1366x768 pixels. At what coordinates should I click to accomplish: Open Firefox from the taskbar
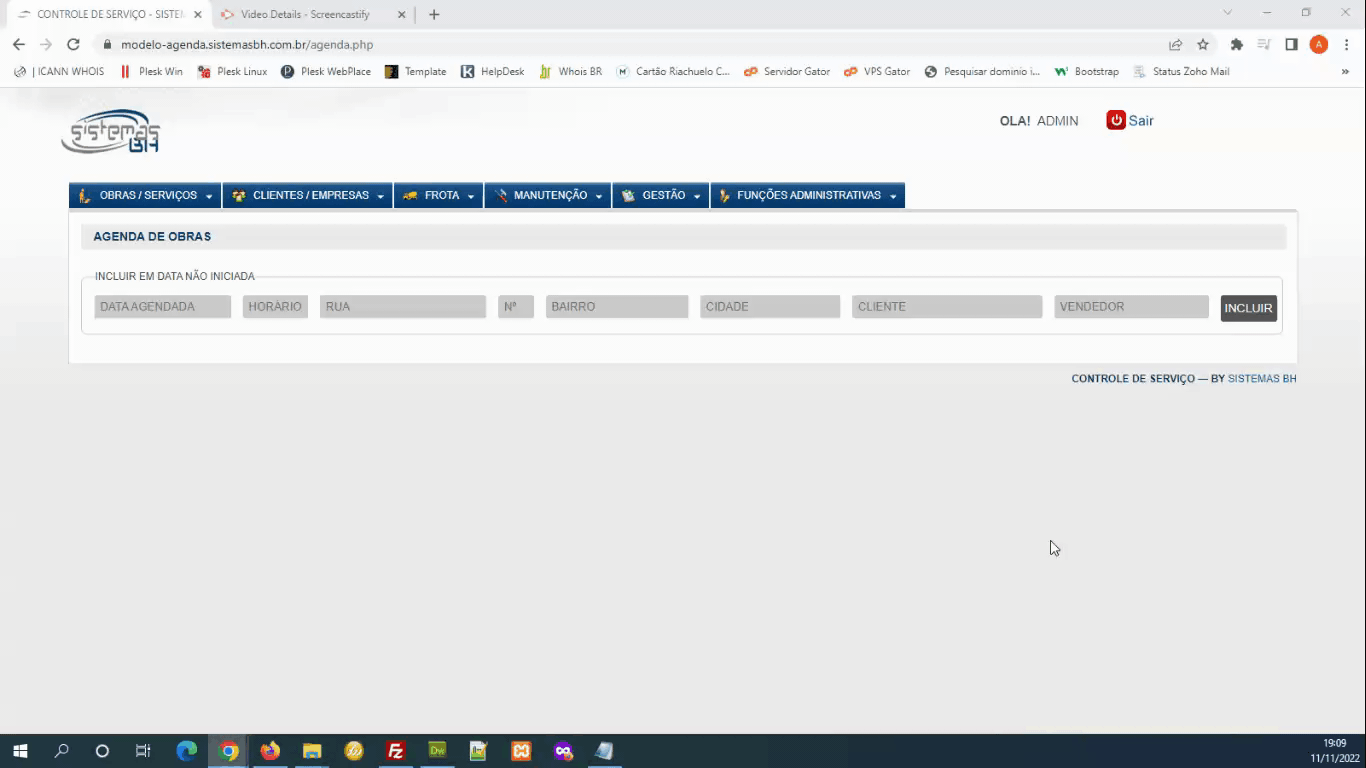(270, 751)
